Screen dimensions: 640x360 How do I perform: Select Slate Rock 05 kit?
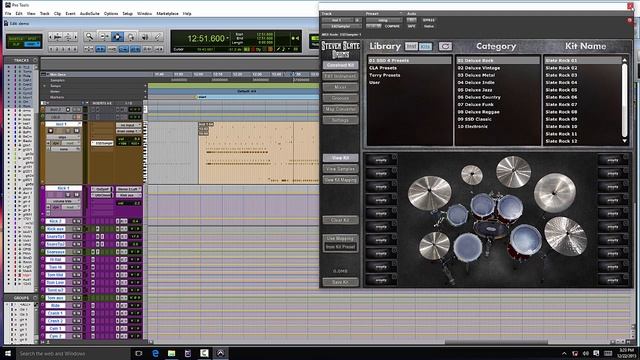tap(561, 90)
